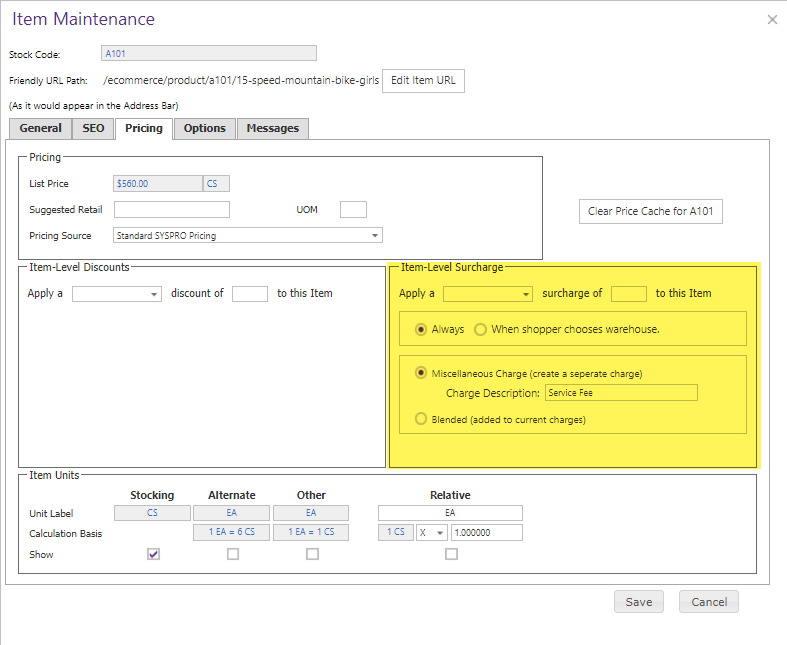787x645 pixels.
Task: Select the Blended charges radio button
Action: coord(421,419)
